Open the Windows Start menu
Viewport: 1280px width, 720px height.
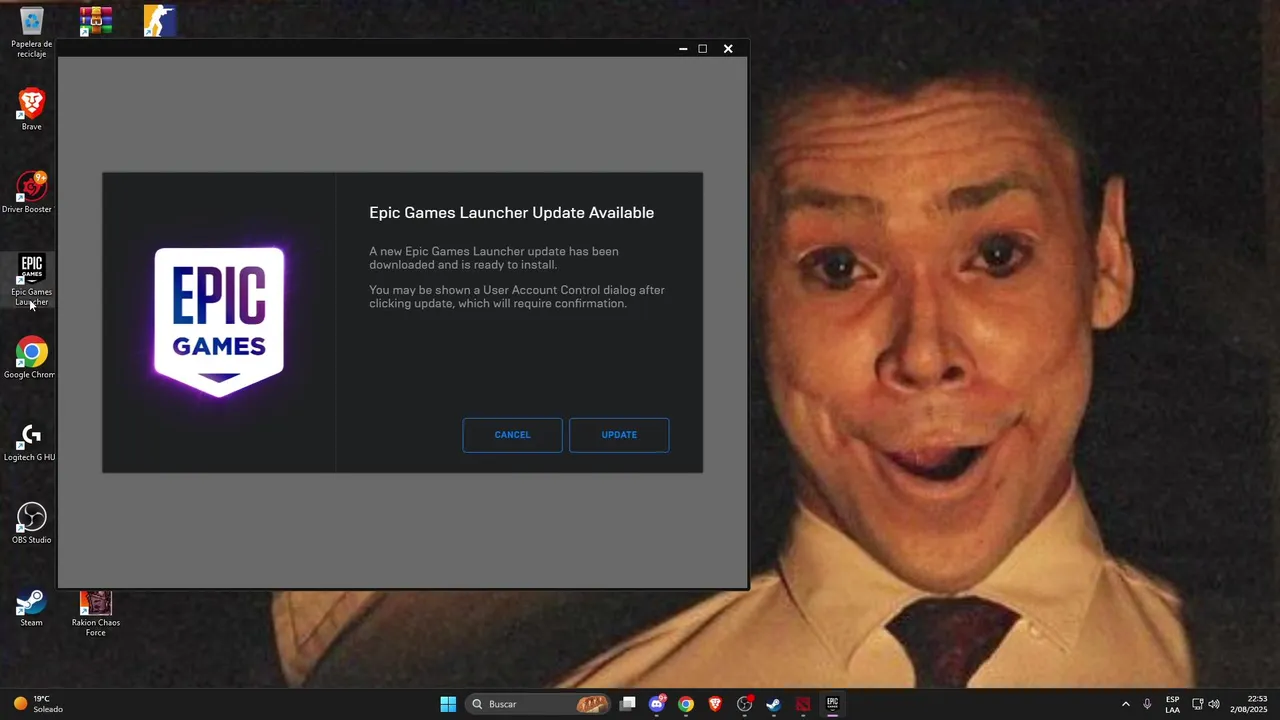tap(448, 704)
